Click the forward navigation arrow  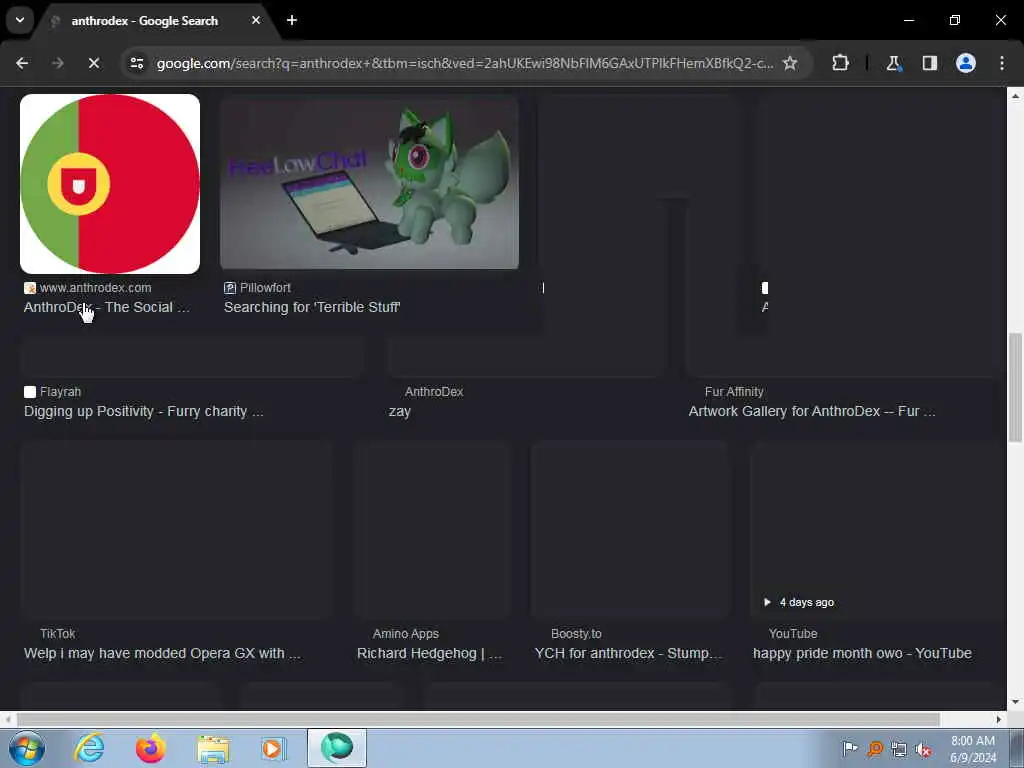[x=57, y=63]
